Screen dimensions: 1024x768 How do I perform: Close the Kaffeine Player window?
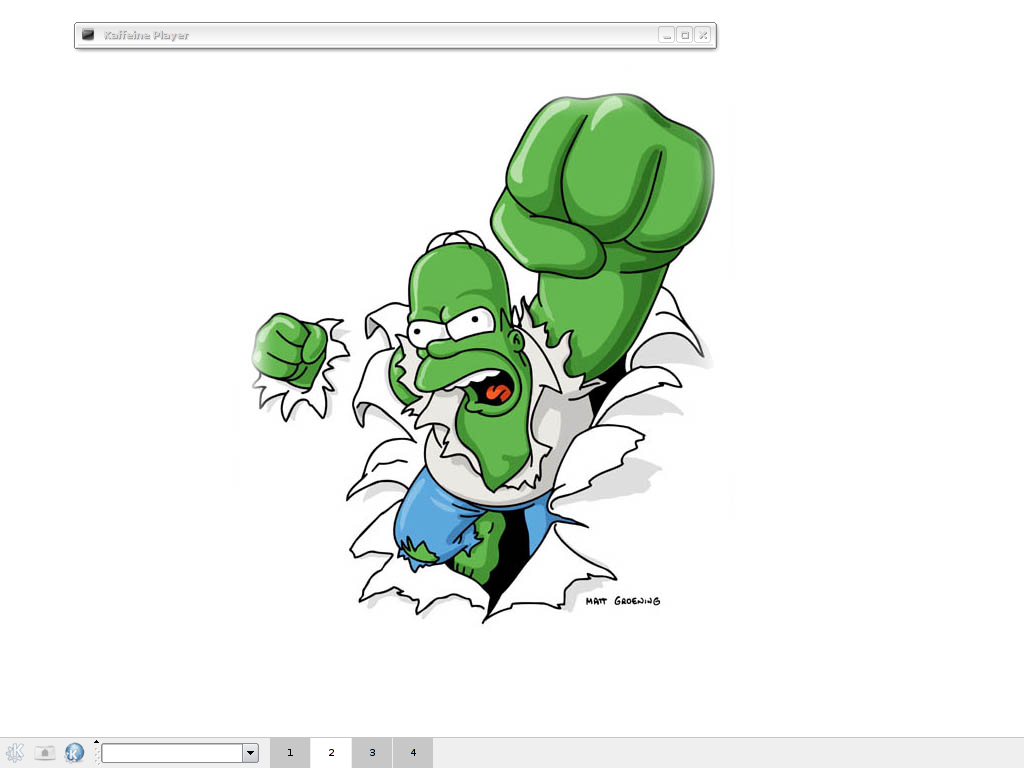703,35
